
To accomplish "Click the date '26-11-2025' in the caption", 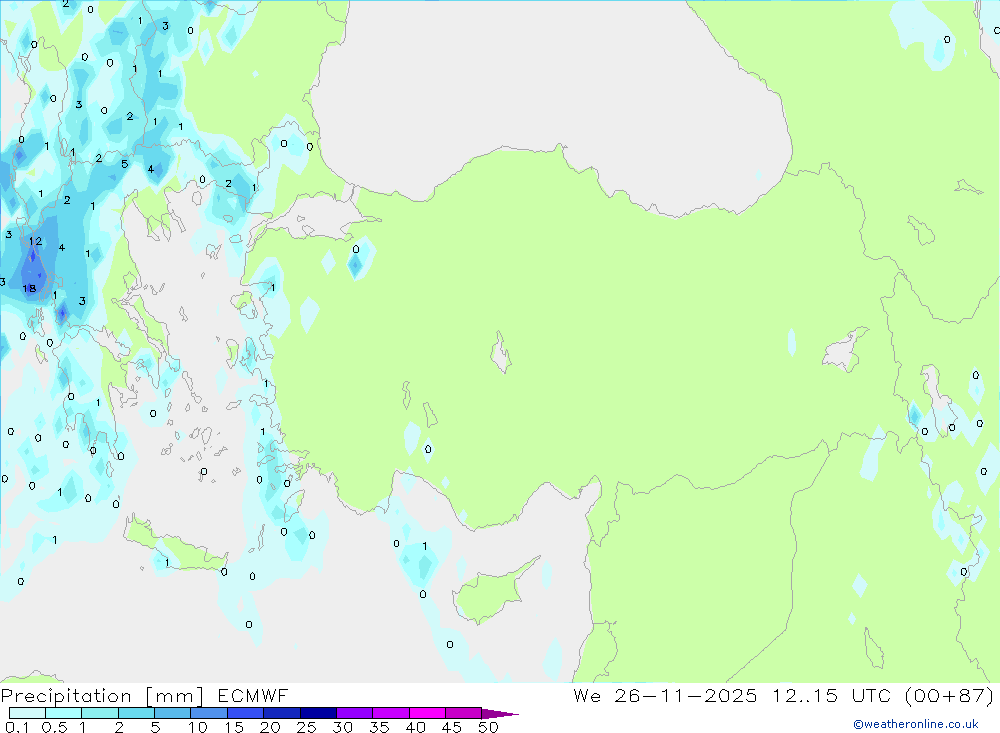I will pyautogui.click(x=686, y=696).
